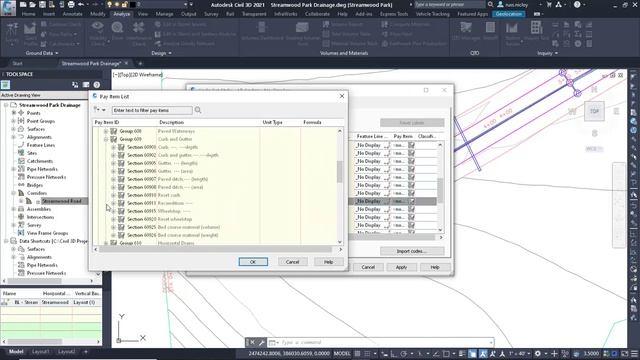This screenshot has width=640, height=360.
Task: Close the command line with its X icon
Action: [x=253, y=342]
